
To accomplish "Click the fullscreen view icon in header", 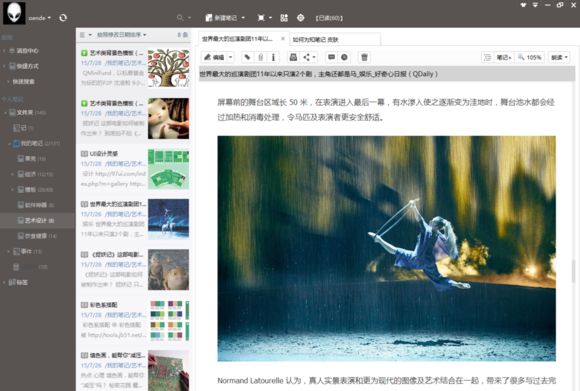I will point(261,18).
